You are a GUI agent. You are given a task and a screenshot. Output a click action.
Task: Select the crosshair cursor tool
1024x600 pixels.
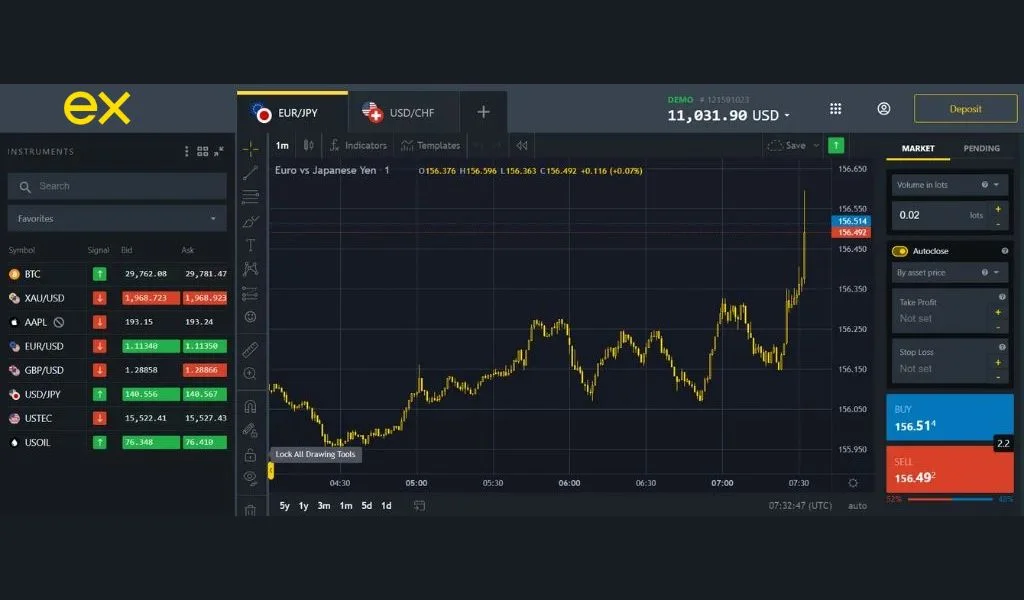(251, 148)
